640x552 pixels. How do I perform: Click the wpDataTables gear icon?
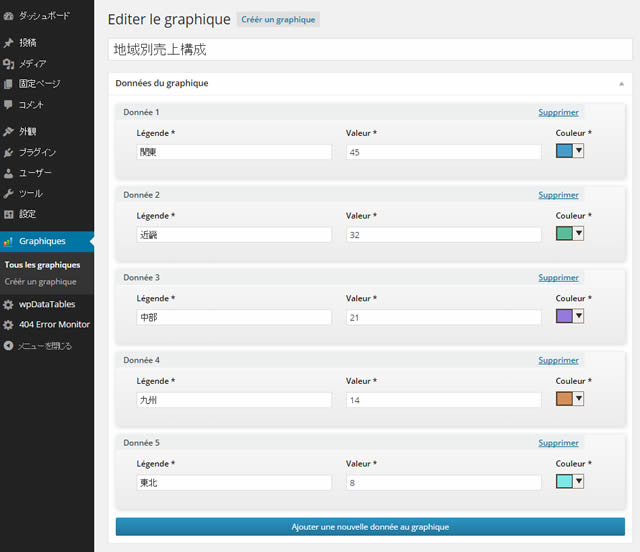point(8,305)
